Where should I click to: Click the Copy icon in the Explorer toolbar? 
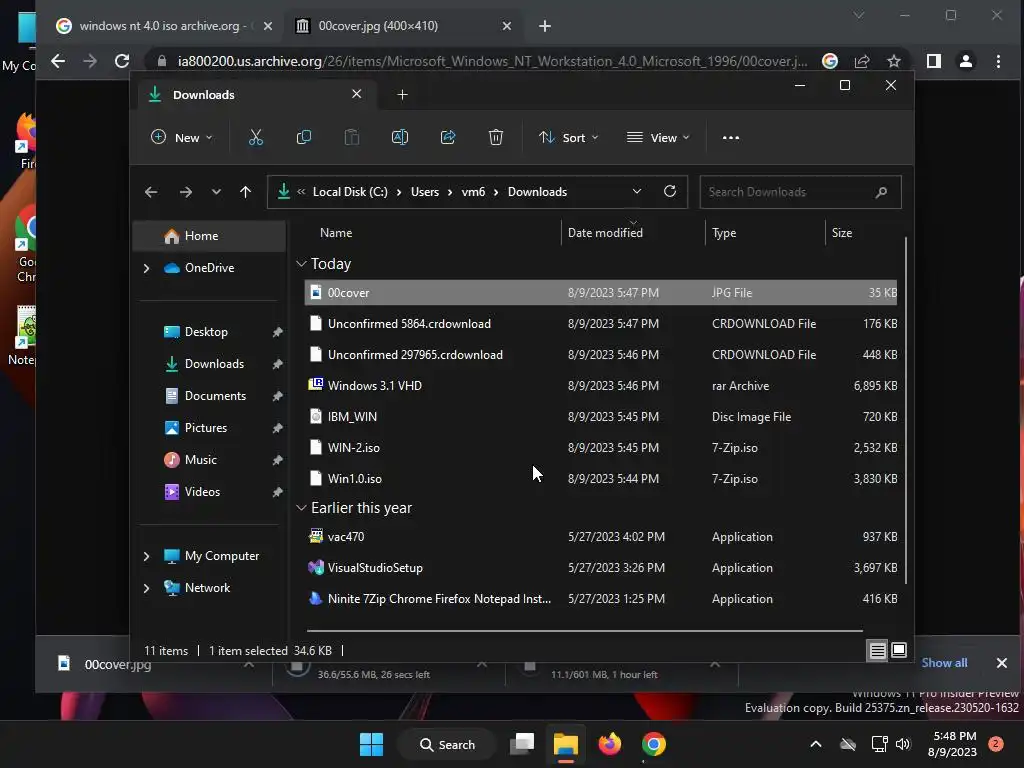coord(304,137)
